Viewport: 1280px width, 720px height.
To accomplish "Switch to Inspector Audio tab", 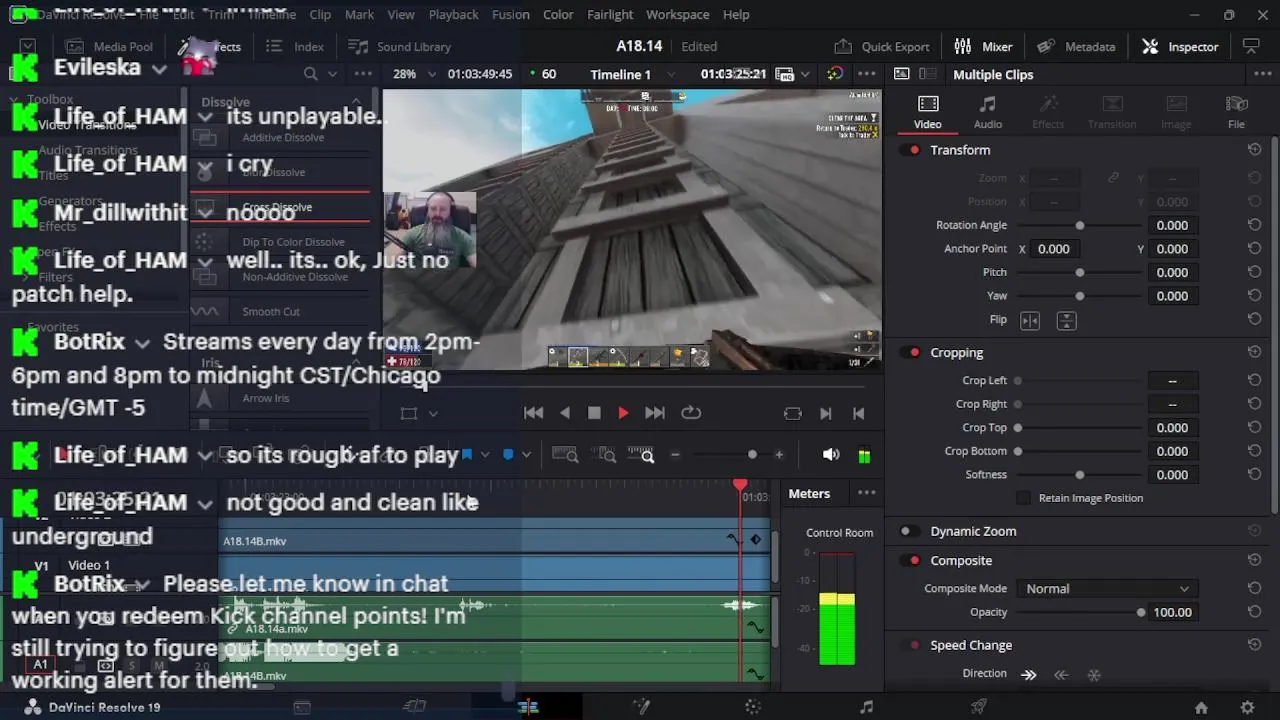I will (988, 112).
